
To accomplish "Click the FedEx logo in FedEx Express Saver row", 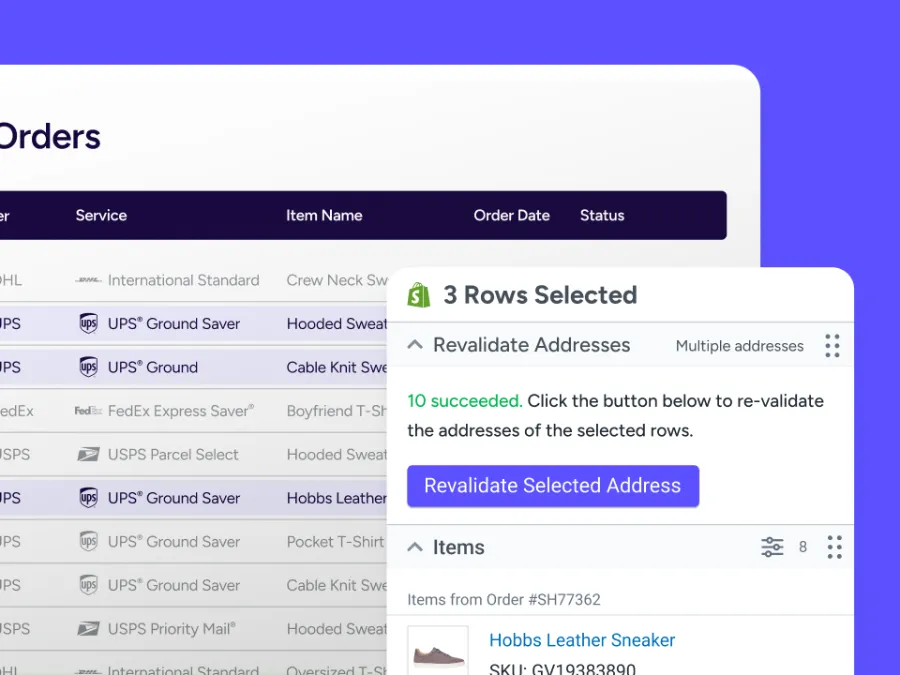I will pyautogui.click(x=88, y=411).
